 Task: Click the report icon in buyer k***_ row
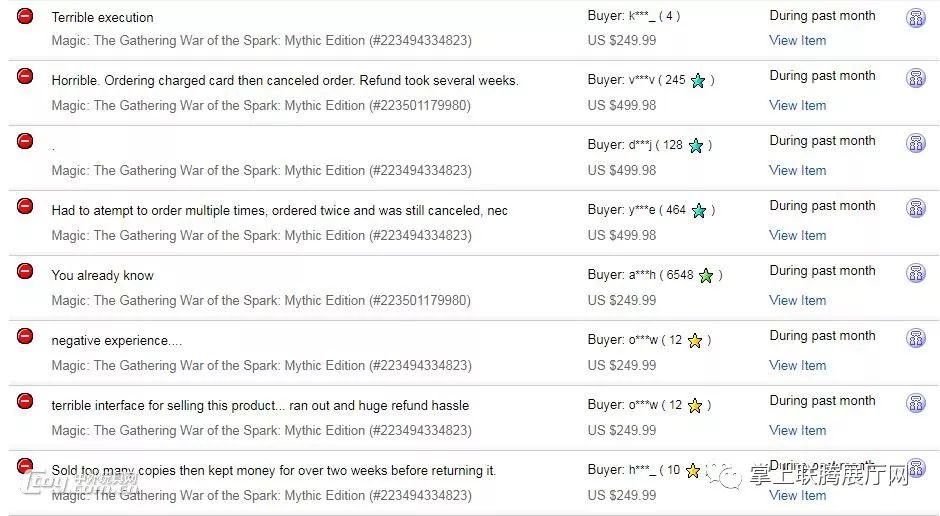(x=915, y=18)
